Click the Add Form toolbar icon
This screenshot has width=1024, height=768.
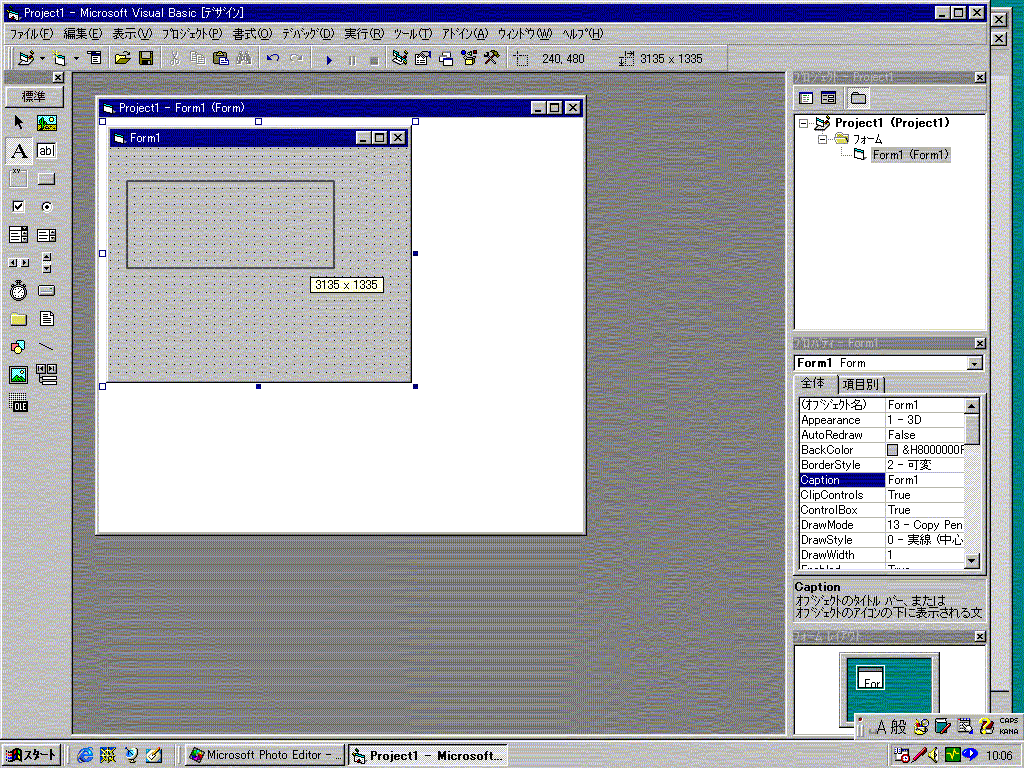tap(59, 59)
